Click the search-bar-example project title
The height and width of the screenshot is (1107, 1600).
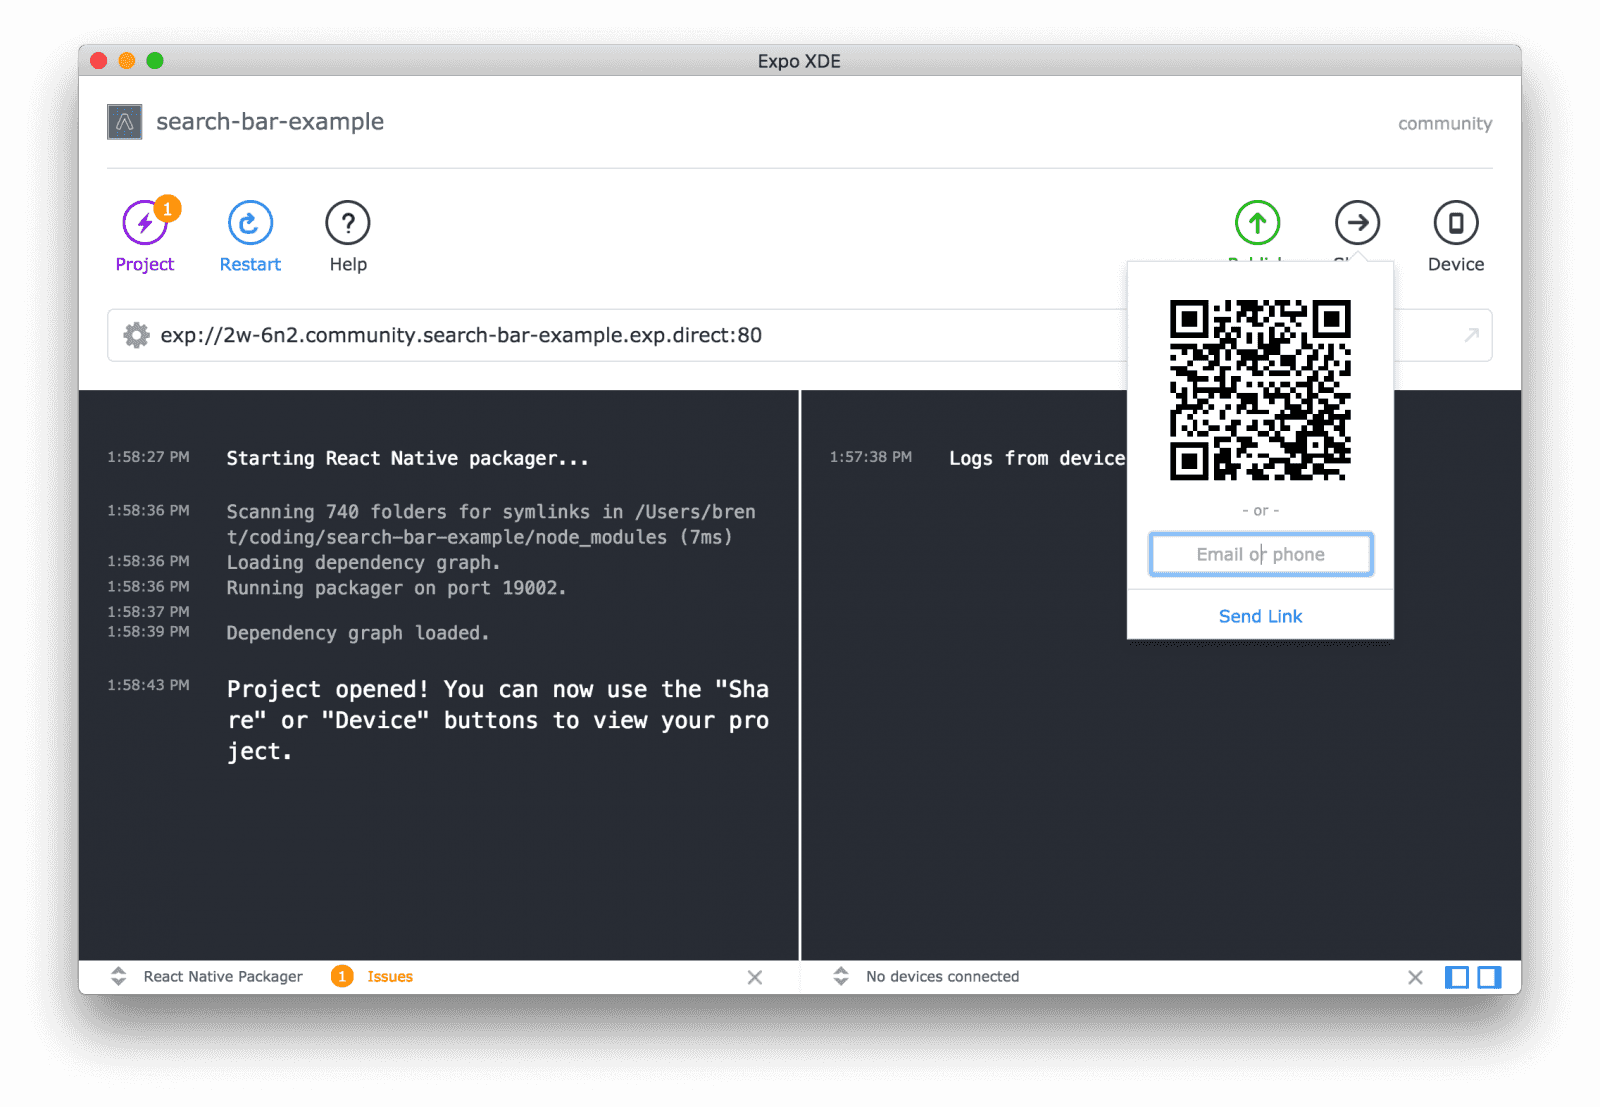tap(270, 122)
